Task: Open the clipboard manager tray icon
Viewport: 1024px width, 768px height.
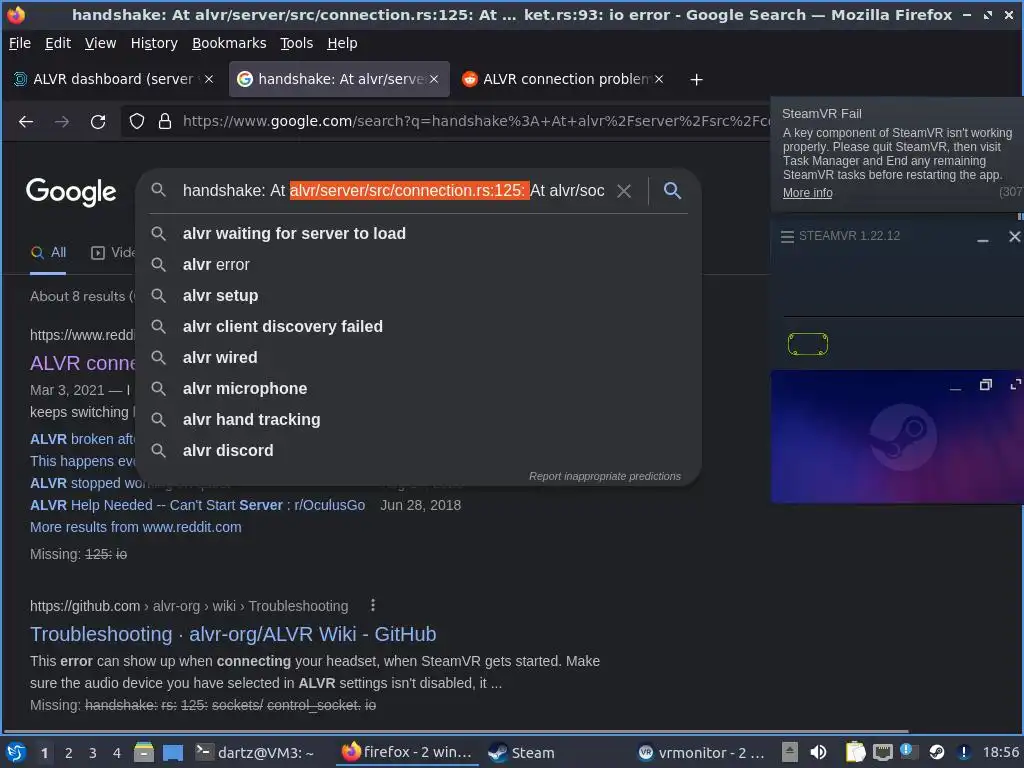Action: click(855, 753)
